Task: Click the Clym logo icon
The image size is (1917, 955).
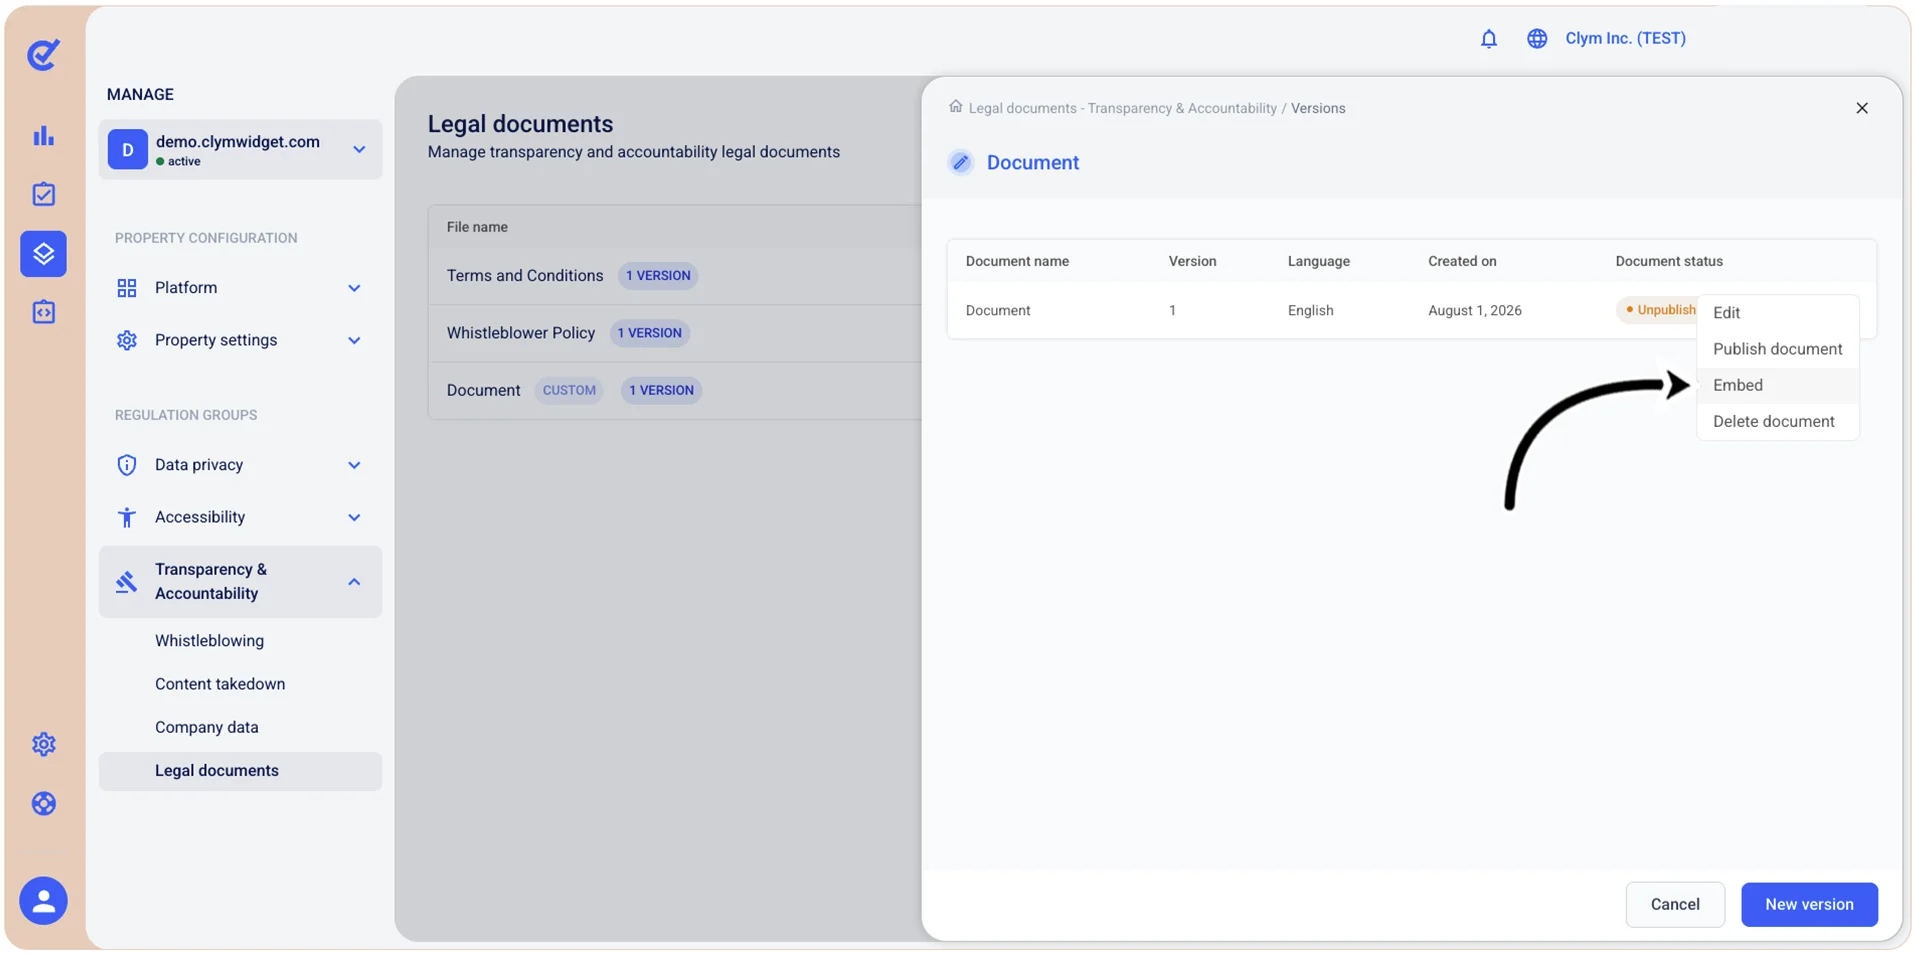Action: click(x=43, y=54)
